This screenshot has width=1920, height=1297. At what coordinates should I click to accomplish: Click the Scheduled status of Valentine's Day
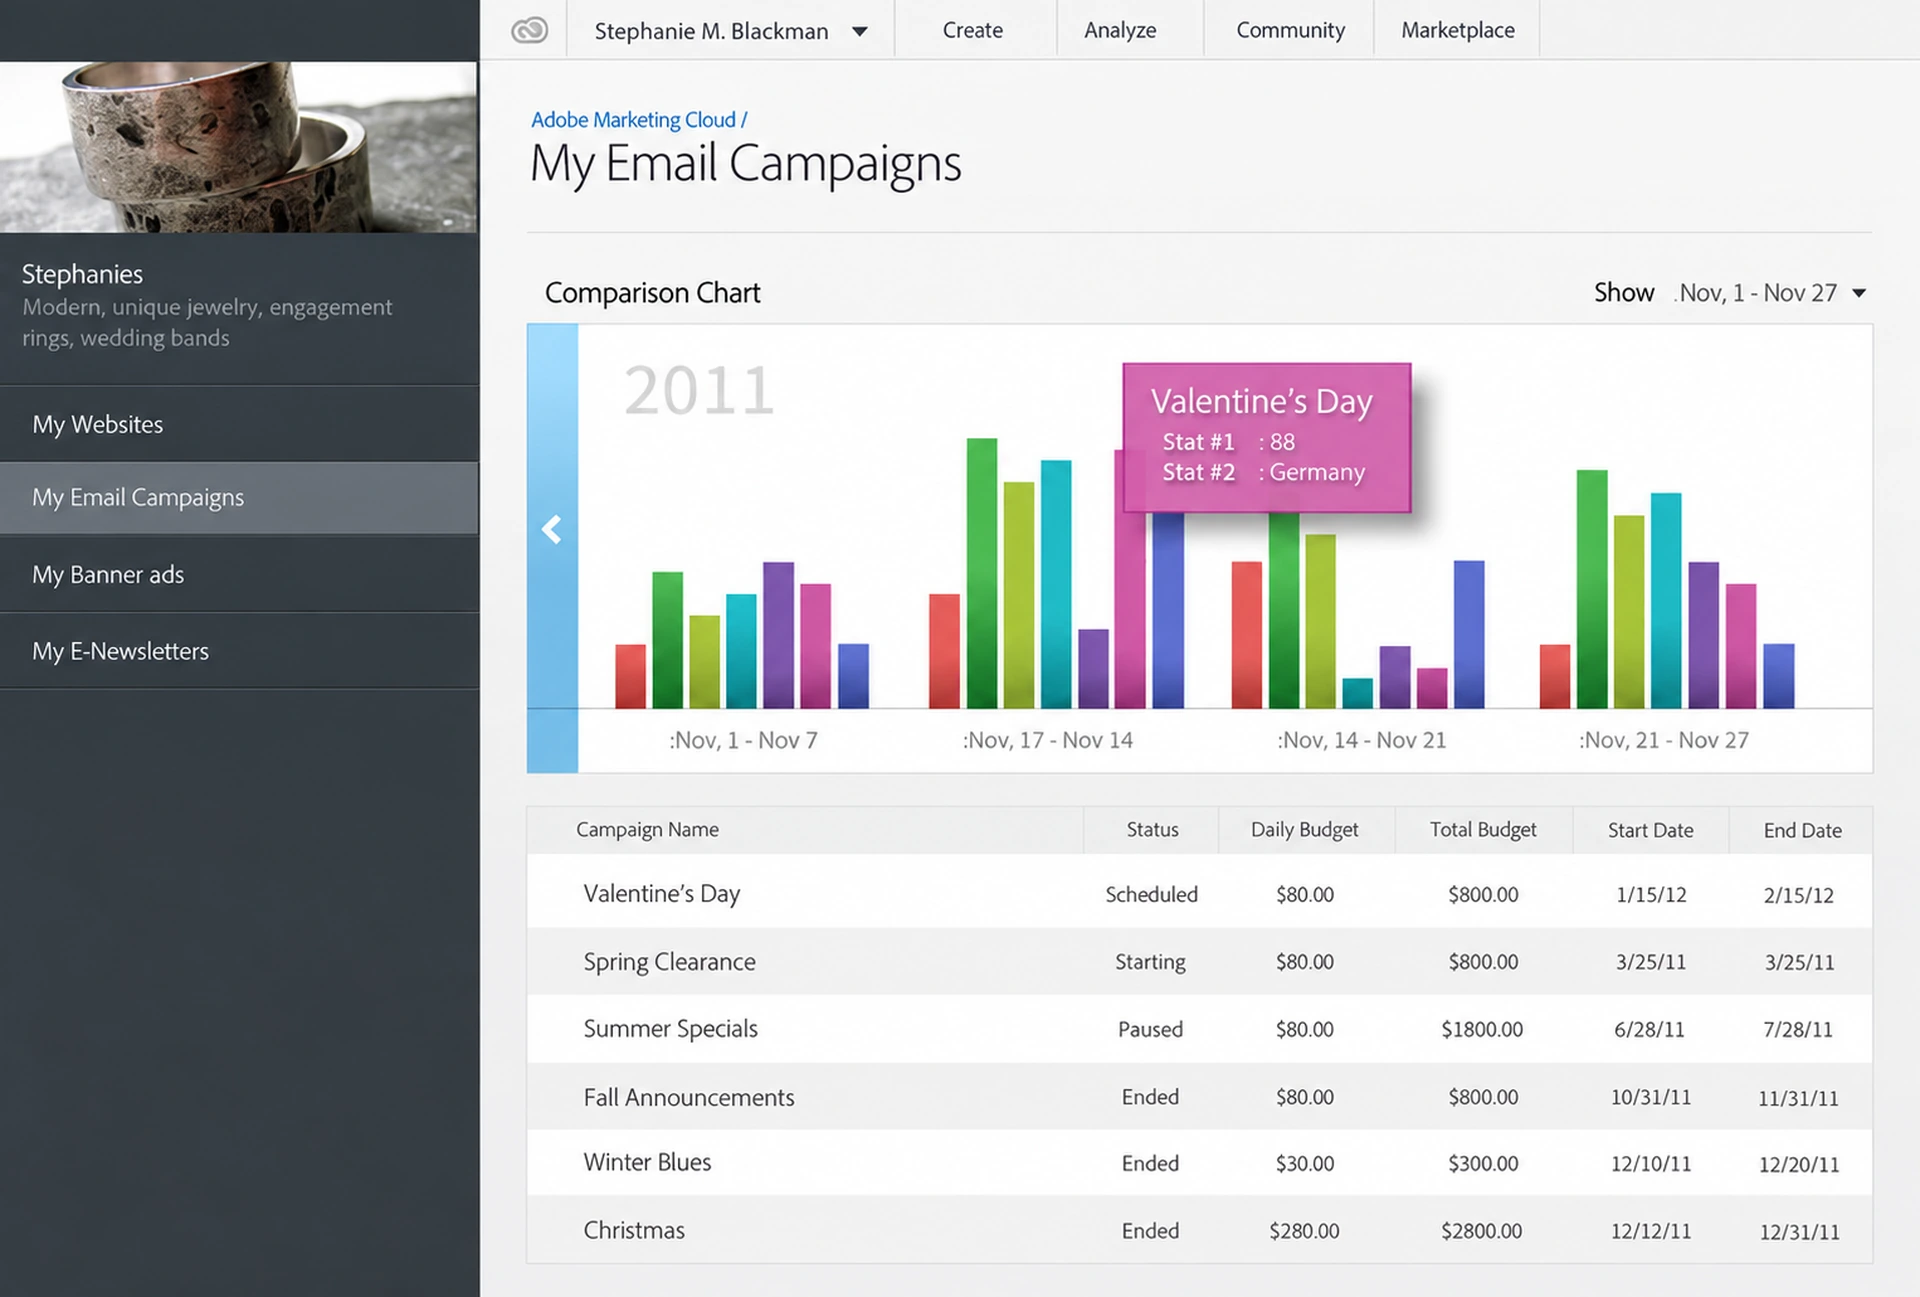[x=1151, y=894]
